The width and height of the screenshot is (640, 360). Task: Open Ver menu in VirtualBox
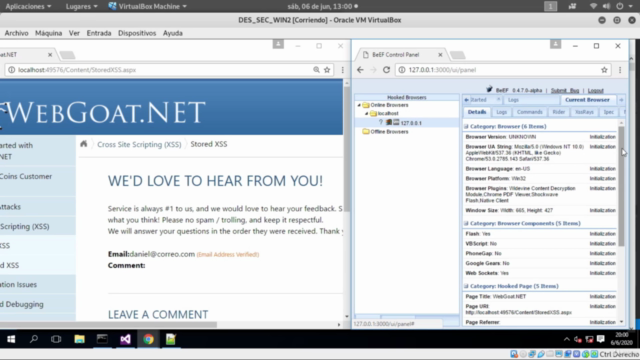tap(74, 33)
